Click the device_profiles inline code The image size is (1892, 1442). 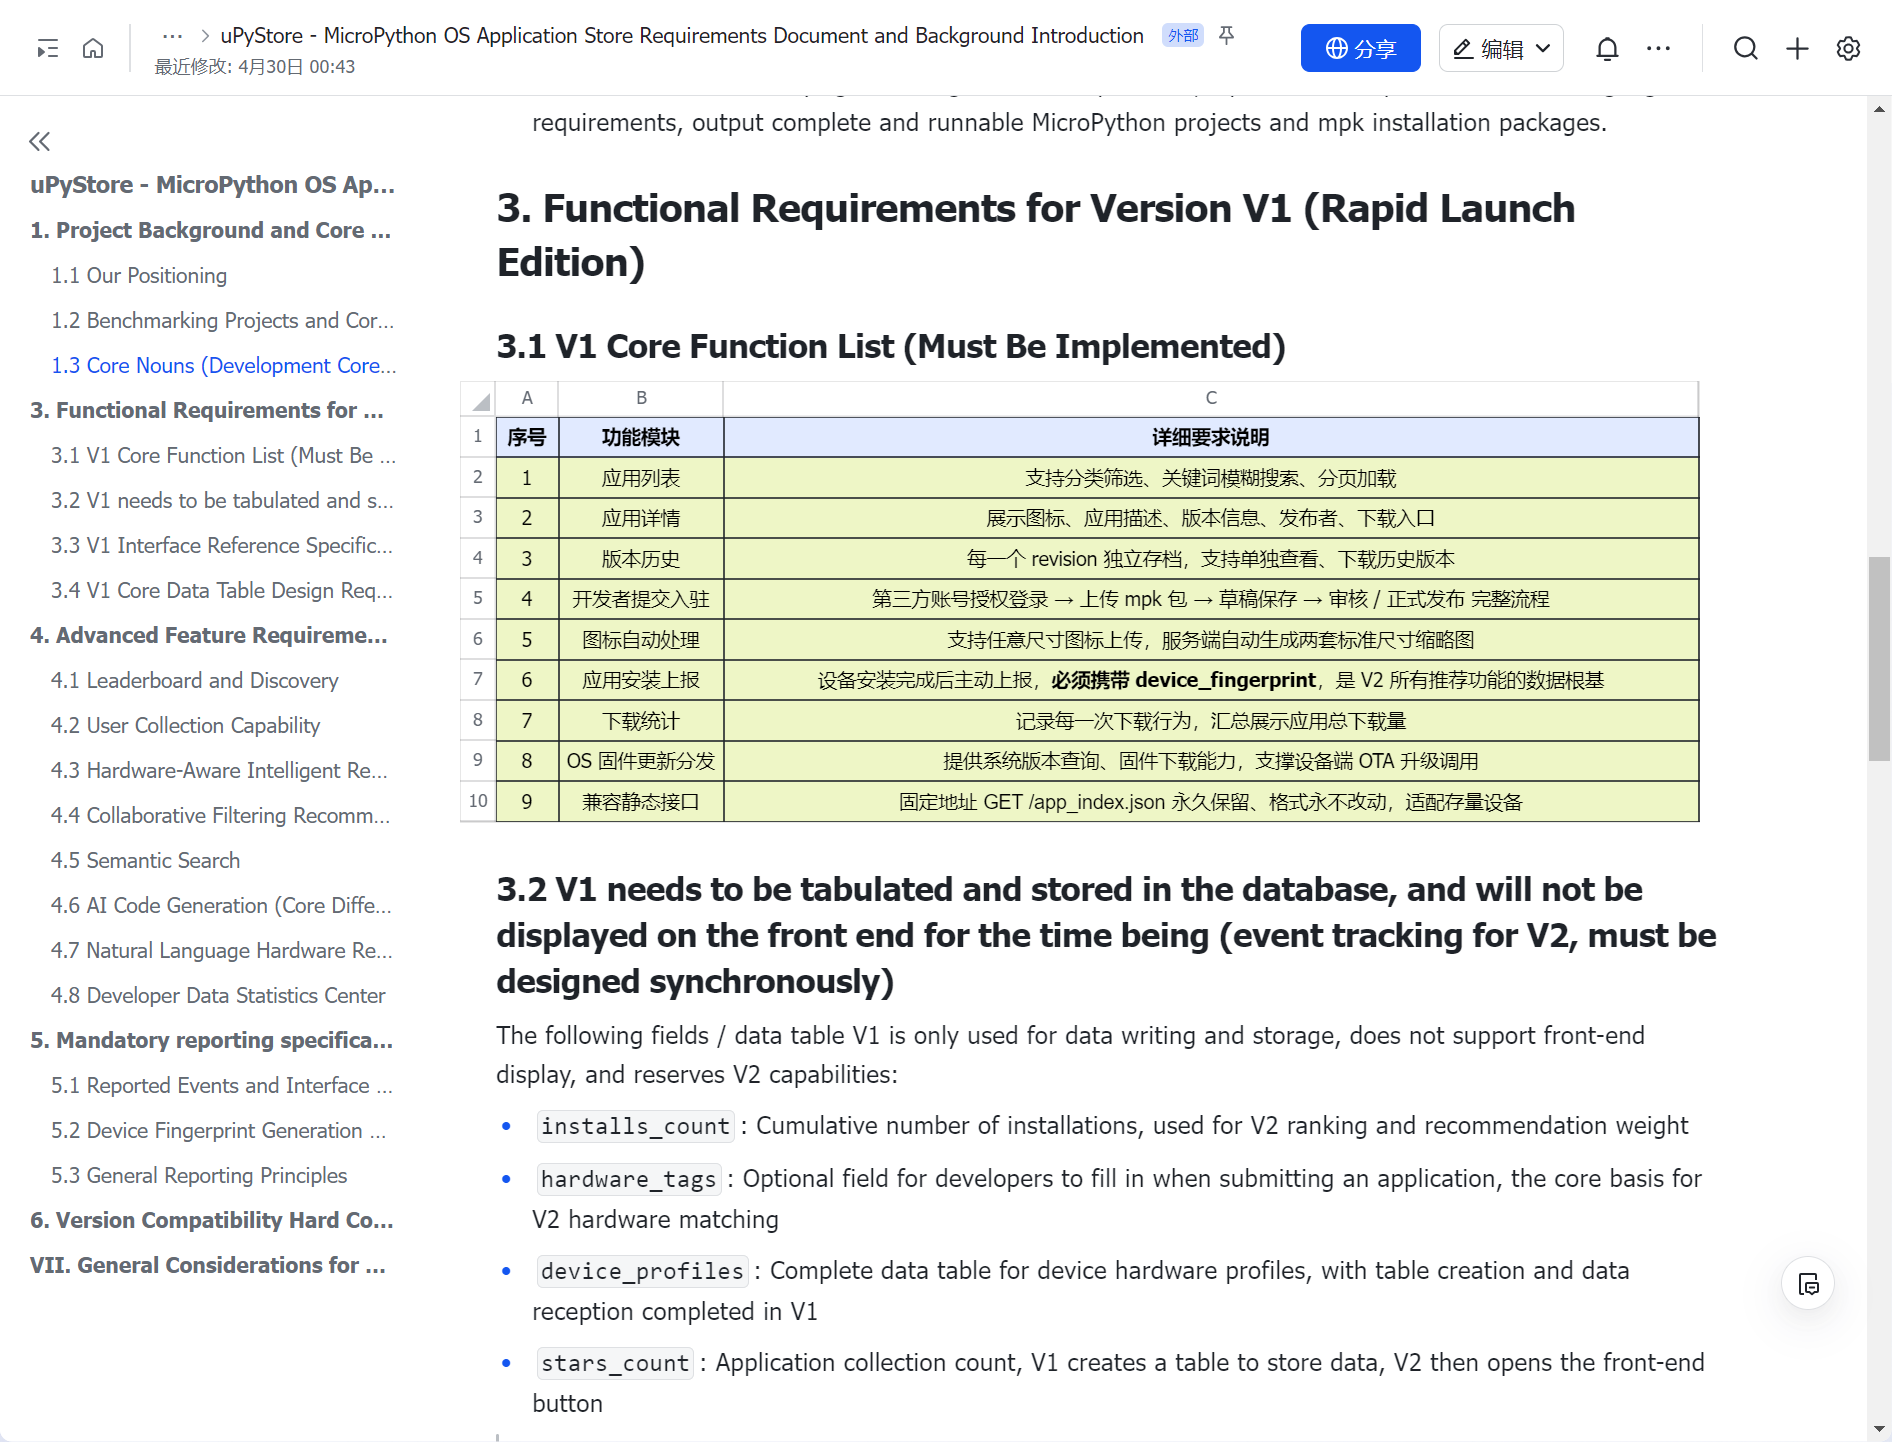(x=642, y=1271)
